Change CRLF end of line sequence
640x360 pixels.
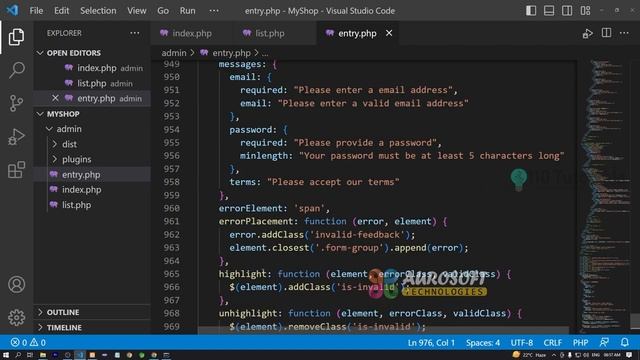click(552, 342)
